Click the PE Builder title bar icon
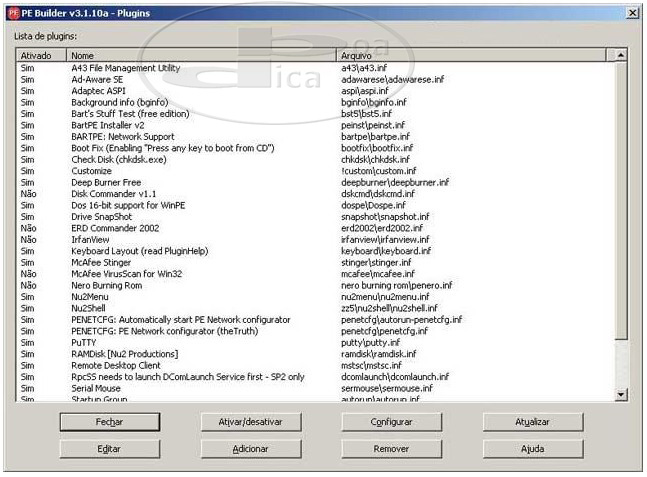647x477 pixels. coord(13,11)
